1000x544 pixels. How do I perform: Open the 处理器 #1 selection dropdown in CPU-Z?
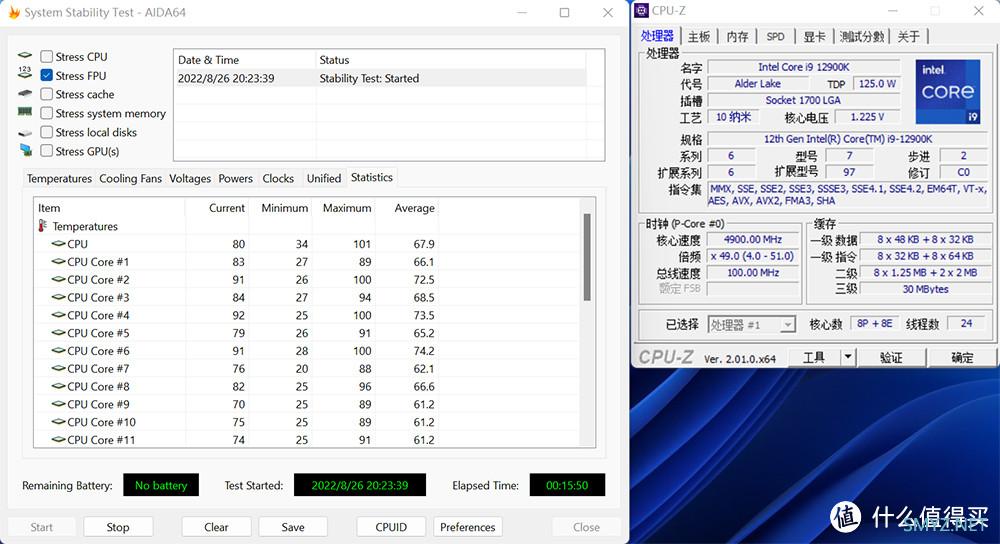[751, 325]
